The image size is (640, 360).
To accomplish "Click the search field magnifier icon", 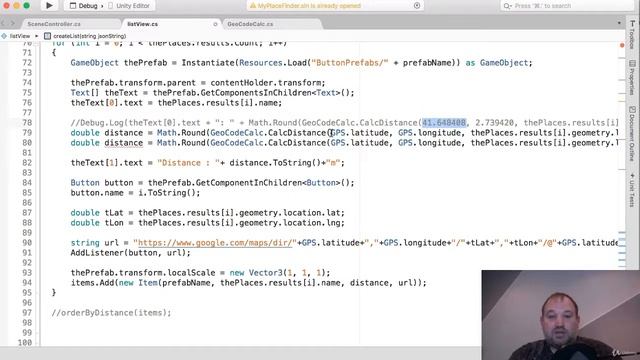I will point(507,6).
